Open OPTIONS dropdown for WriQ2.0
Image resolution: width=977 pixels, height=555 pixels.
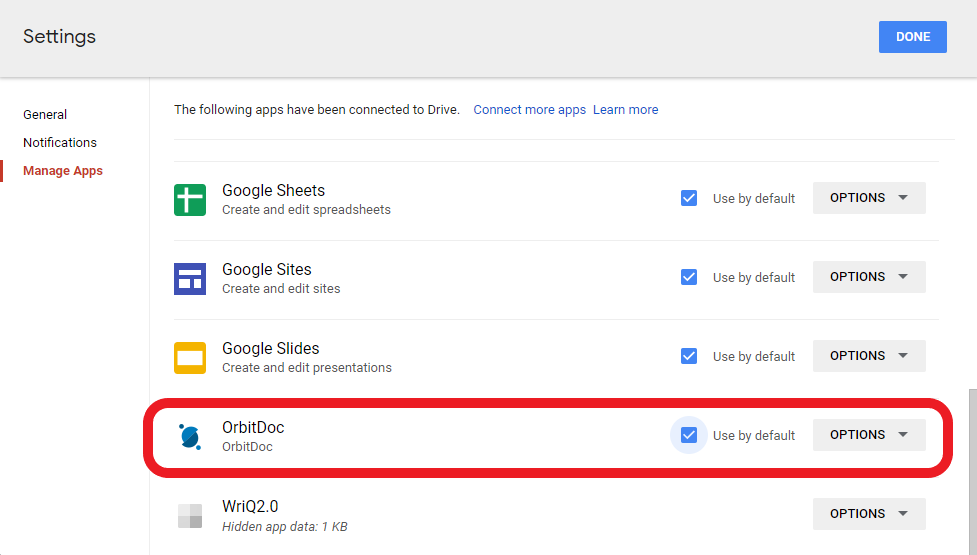869,514
